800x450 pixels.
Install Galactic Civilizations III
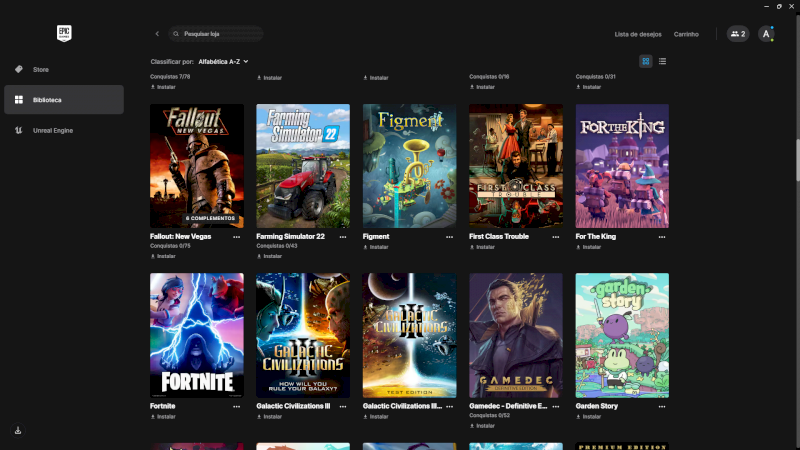point(269,416)
